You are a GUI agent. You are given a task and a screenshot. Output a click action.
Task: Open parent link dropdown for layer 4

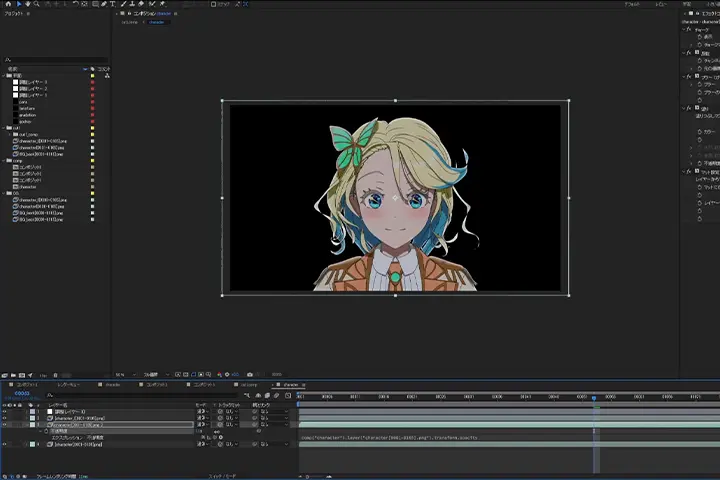tap(274, 445)
